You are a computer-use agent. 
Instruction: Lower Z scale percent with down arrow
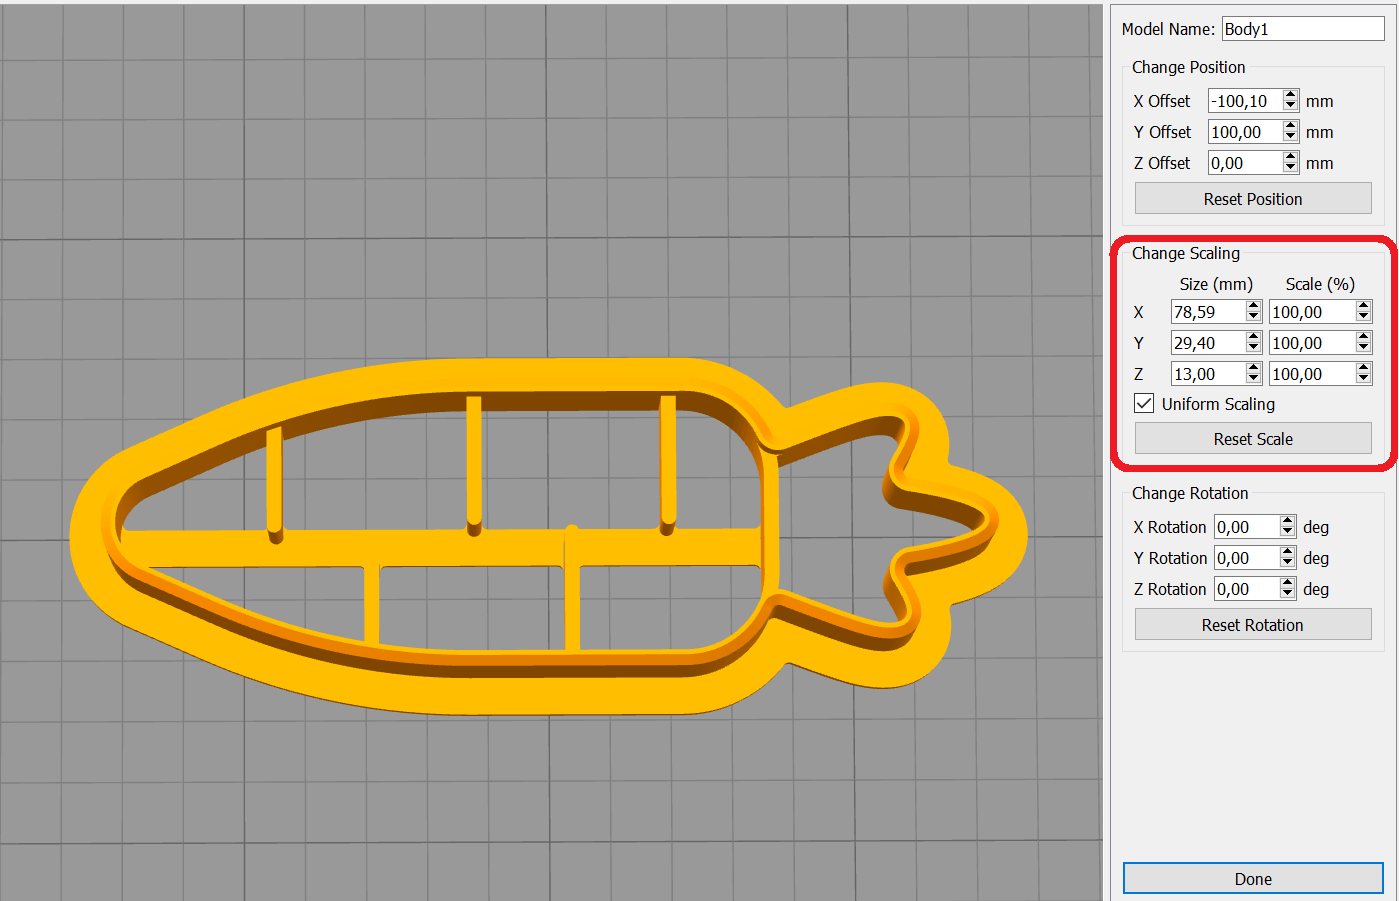[1364, 380]
